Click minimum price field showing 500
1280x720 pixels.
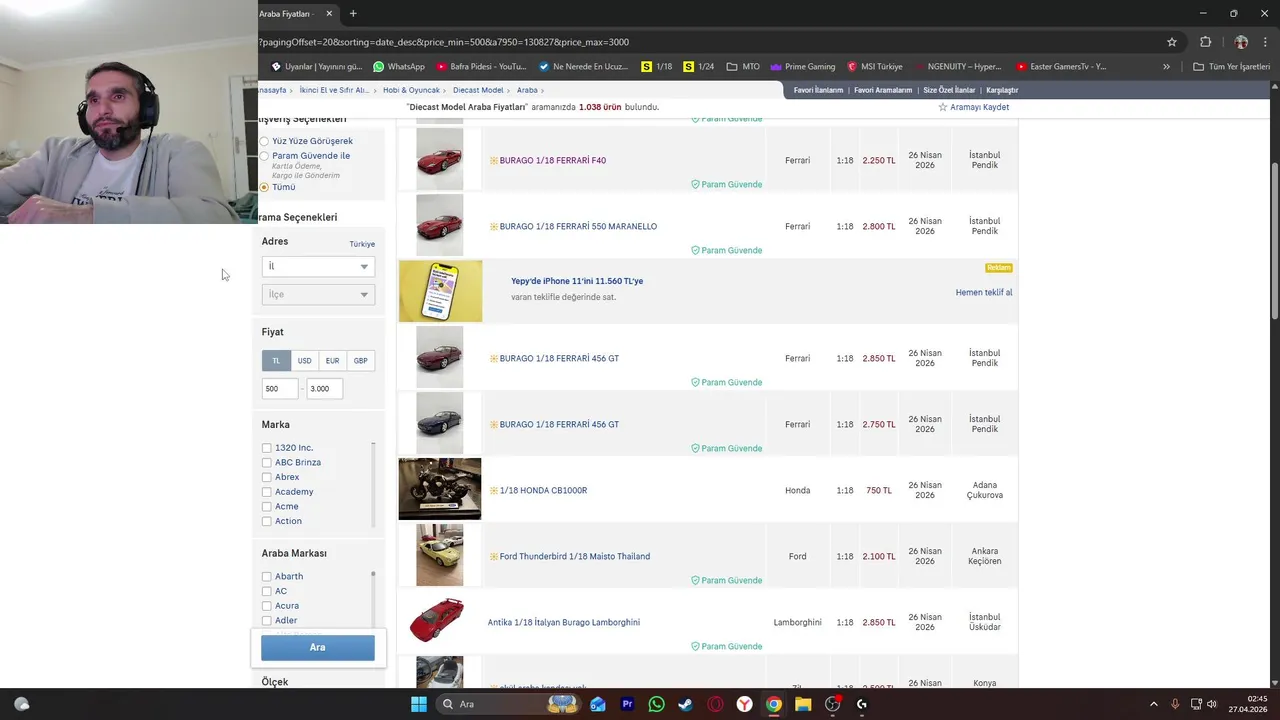(280, 388)
